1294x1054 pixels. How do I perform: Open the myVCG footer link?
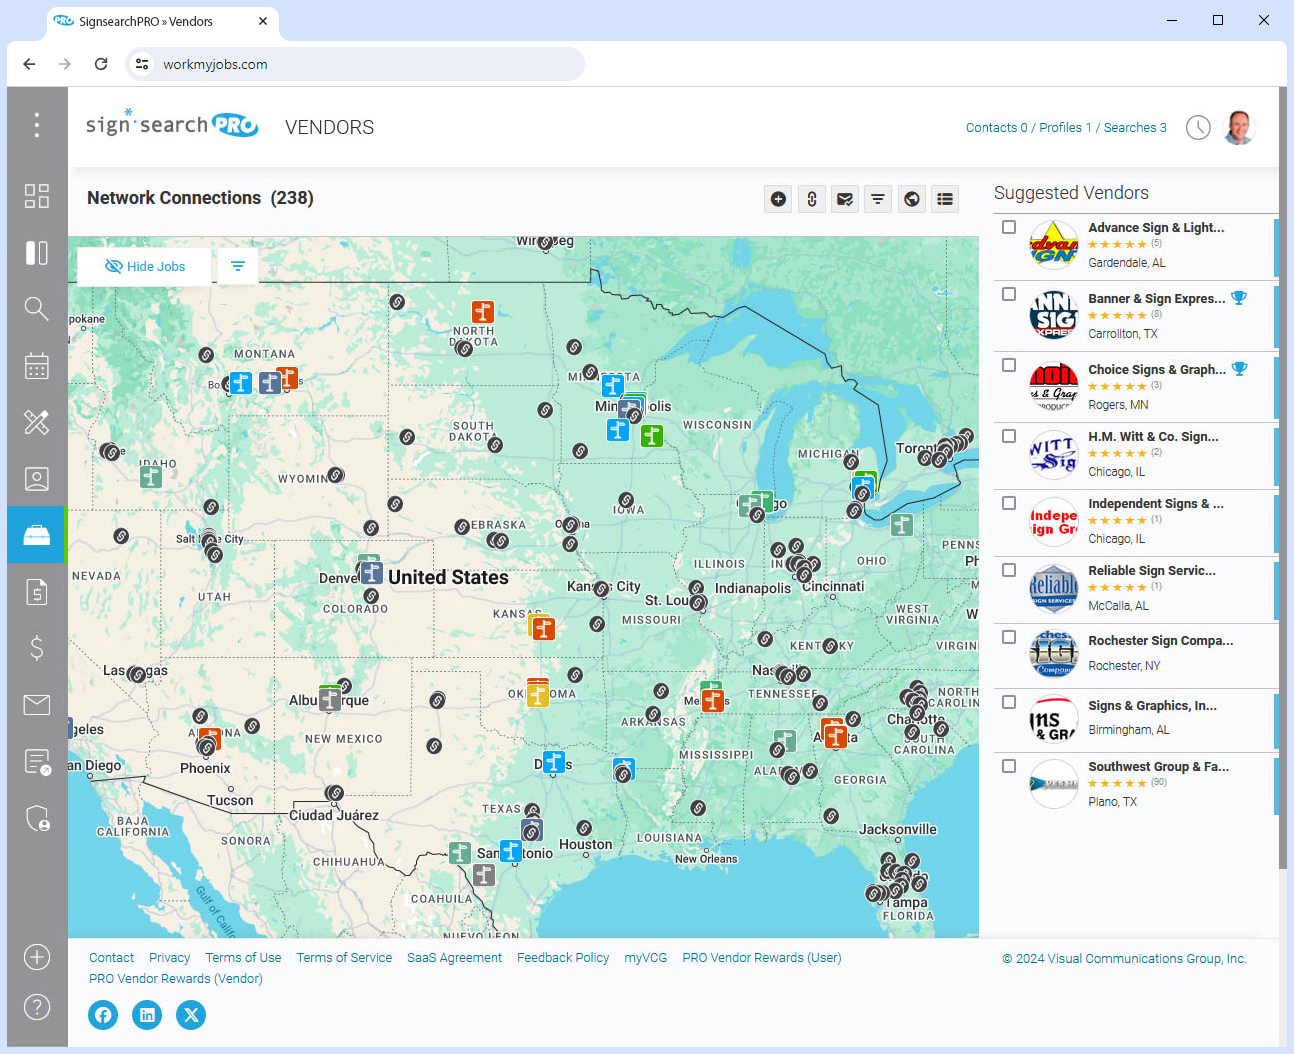pos(645,957)
